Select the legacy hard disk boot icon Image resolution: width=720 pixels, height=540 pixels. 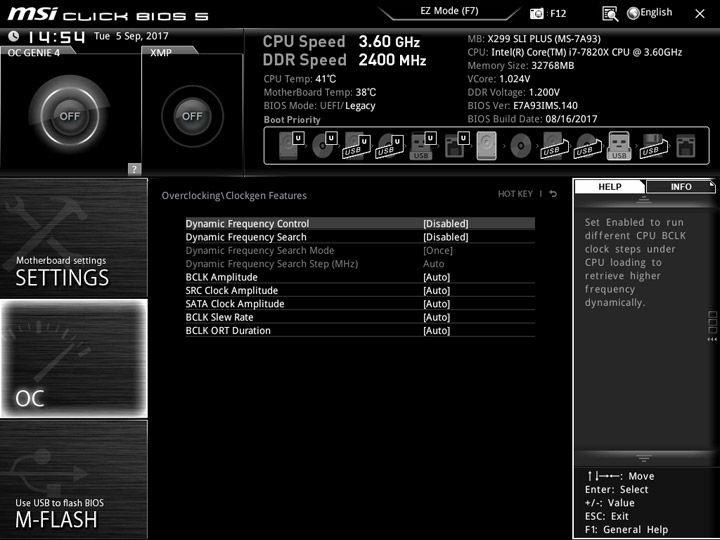click(487, 146)
